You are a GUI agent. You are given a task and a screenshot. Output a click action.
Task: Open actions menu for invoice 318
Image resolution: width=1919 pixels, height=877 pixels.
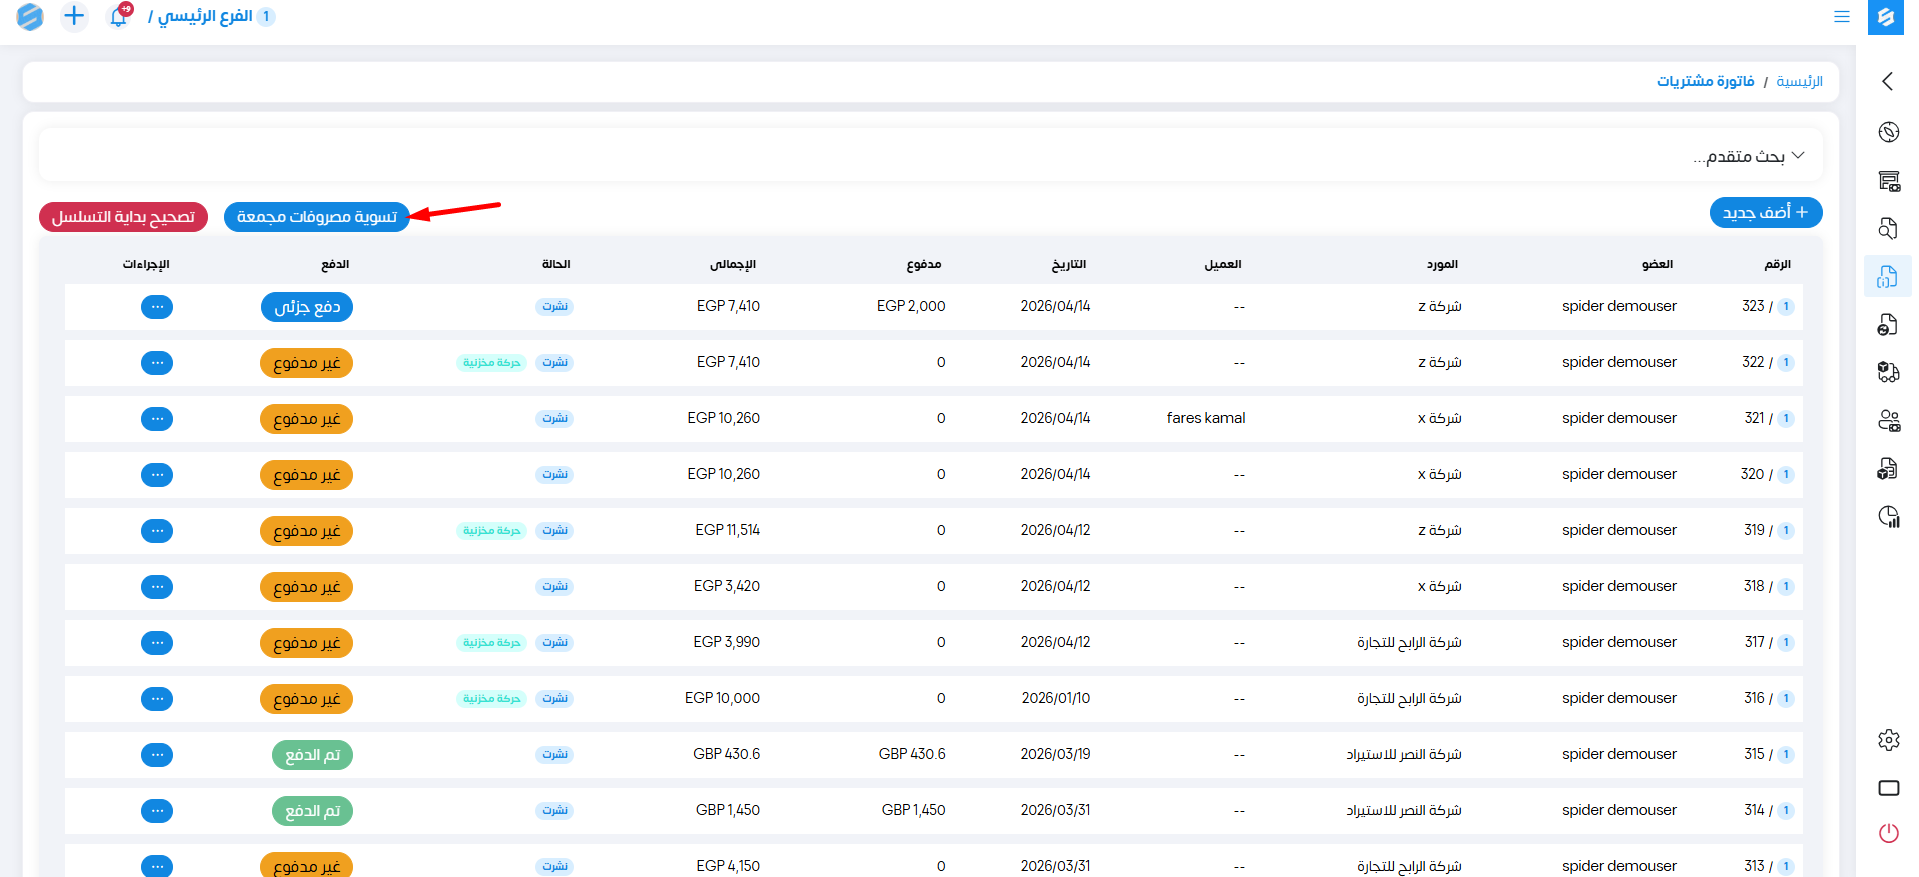click(157, 587)
